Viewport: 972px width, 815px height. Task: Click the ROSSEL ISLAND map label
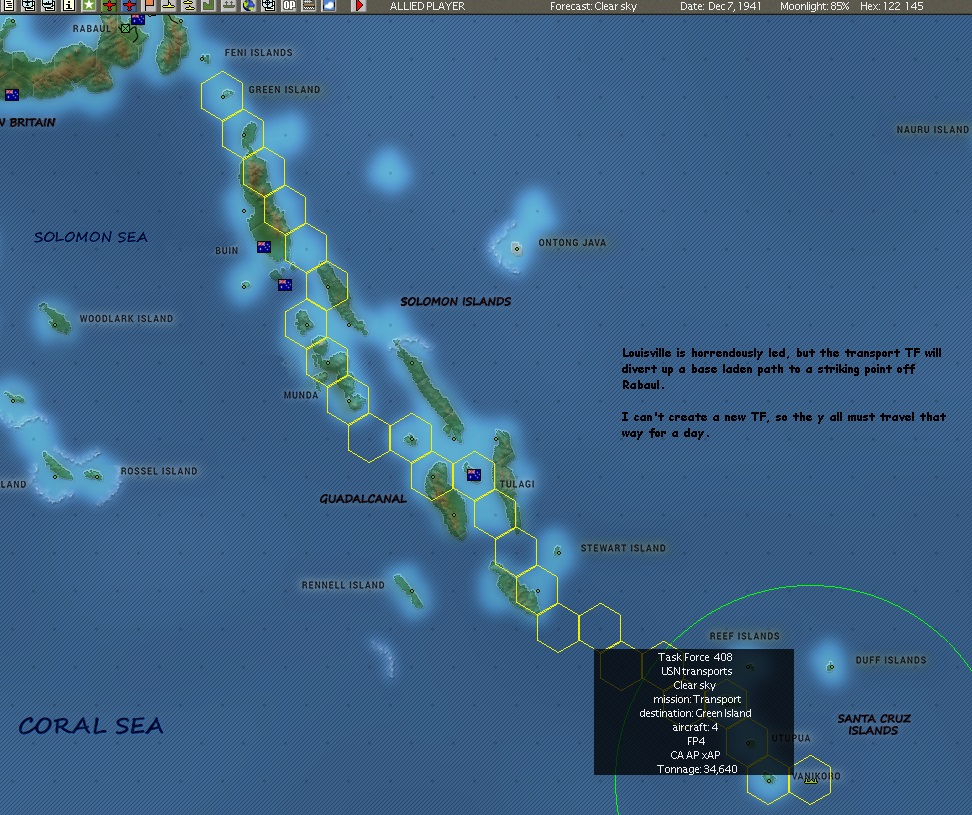pos(159,471)
